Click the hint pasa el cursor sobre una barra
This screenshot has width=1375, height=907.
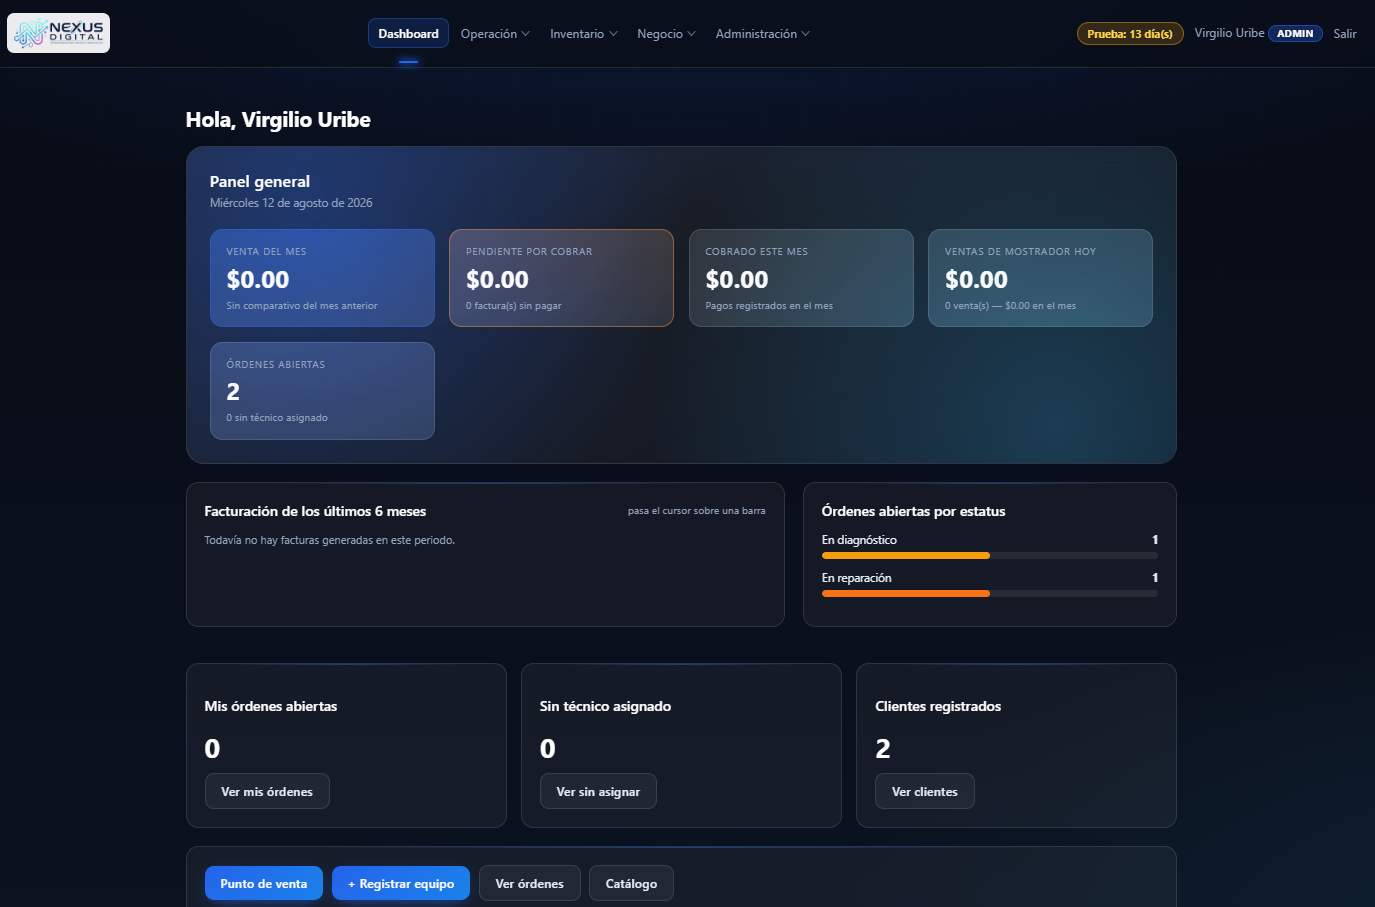tap(697, 511)
